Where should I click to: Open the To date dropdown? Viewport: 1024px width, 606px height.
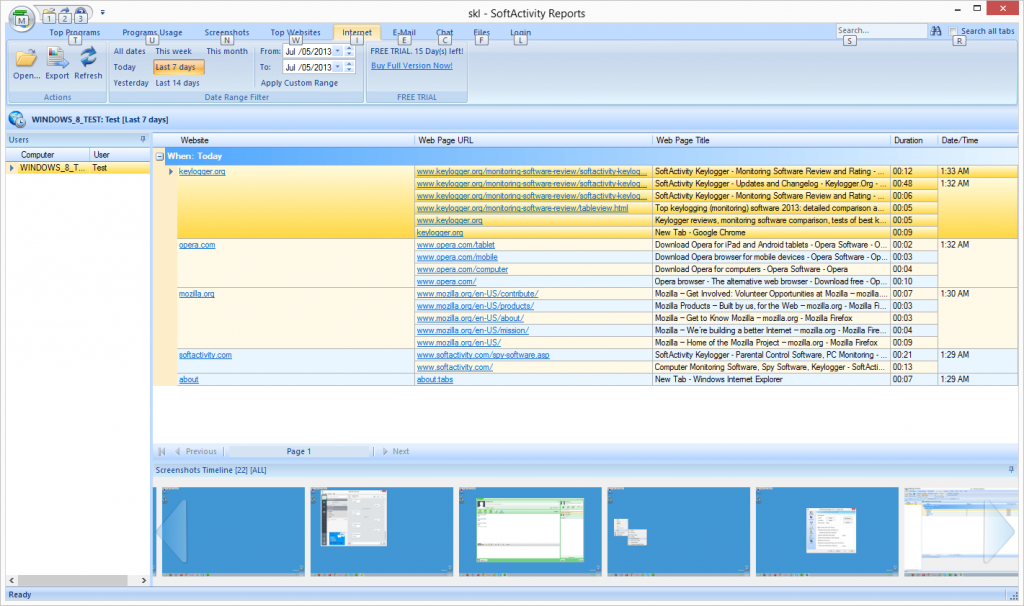point(337,67)
